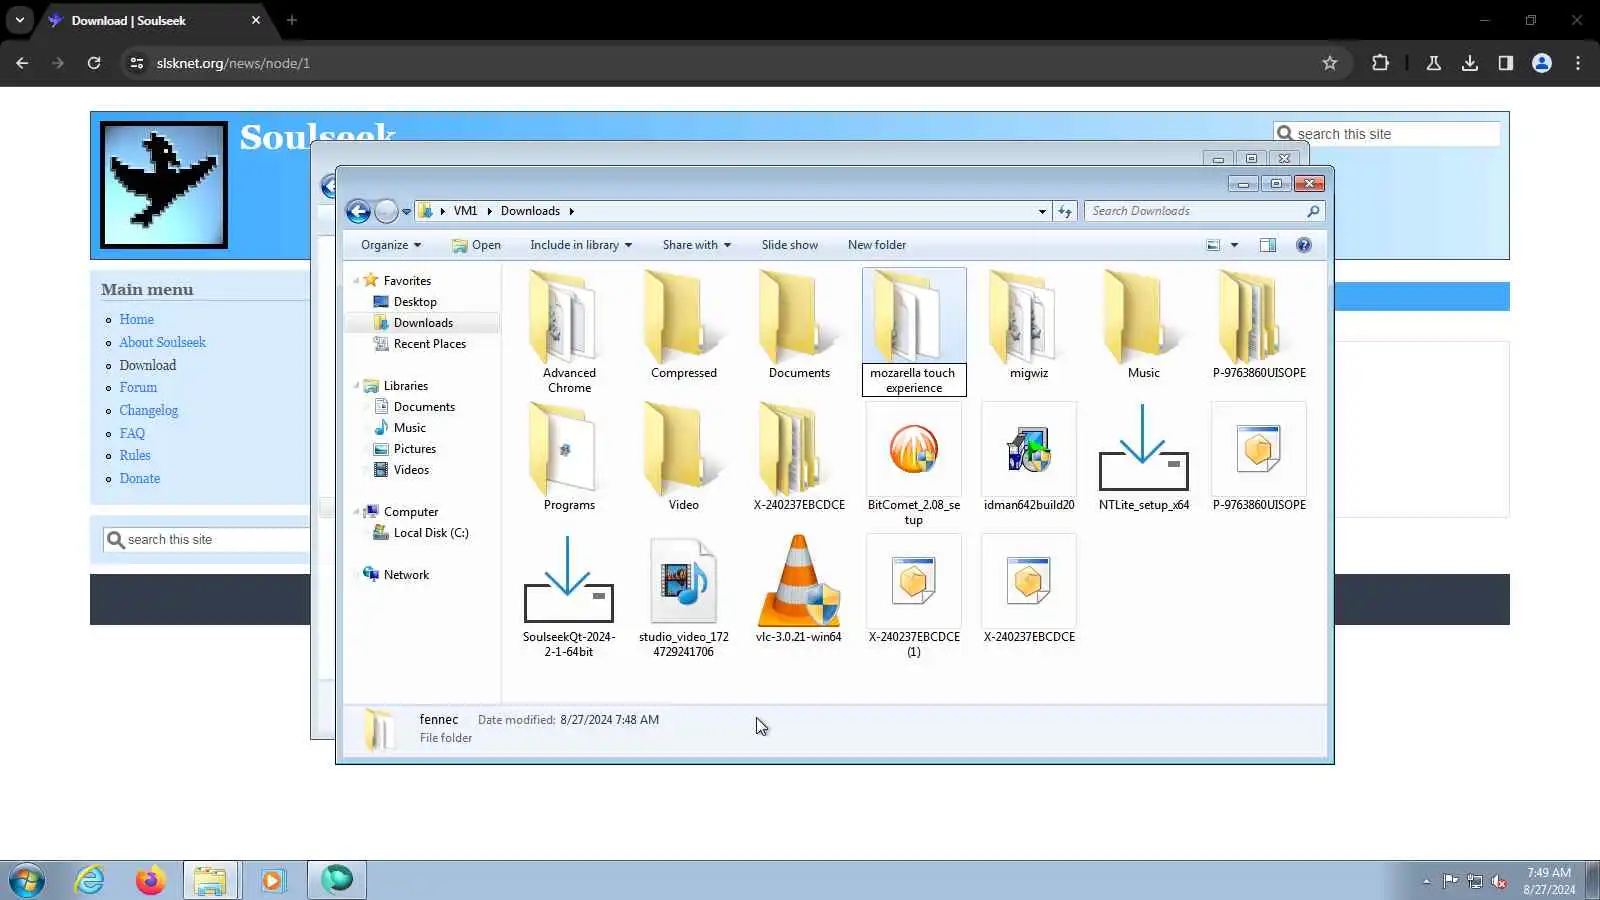
Task: Select Desktop in the Favorites list
Action: tap(415, 302)
